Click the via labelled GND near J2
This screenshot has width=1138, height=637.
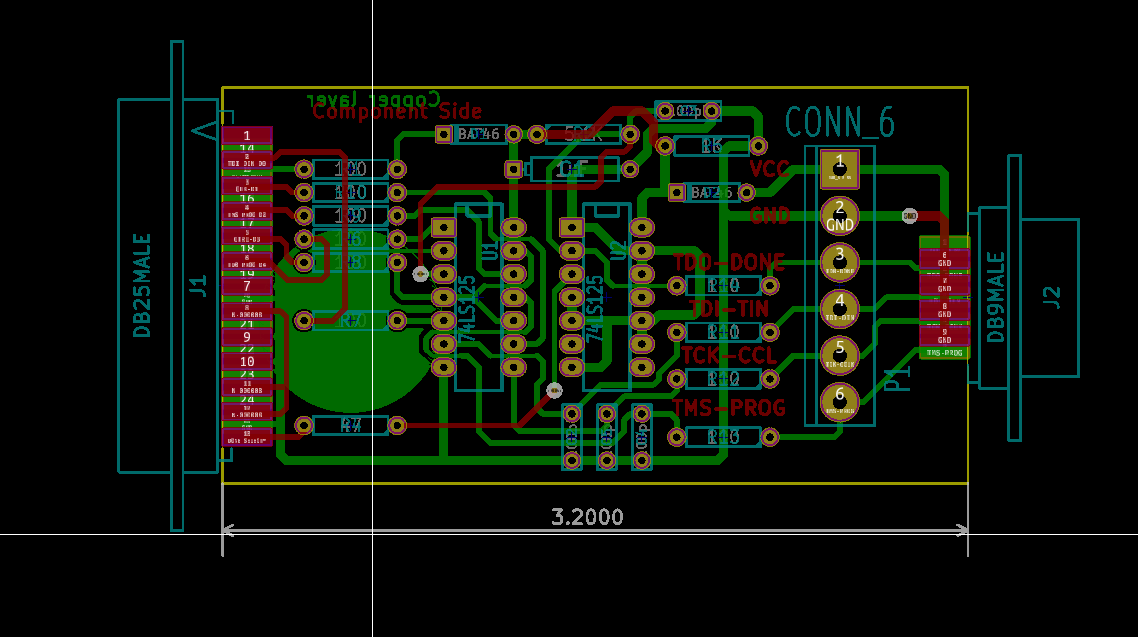[x=909, y=215]
